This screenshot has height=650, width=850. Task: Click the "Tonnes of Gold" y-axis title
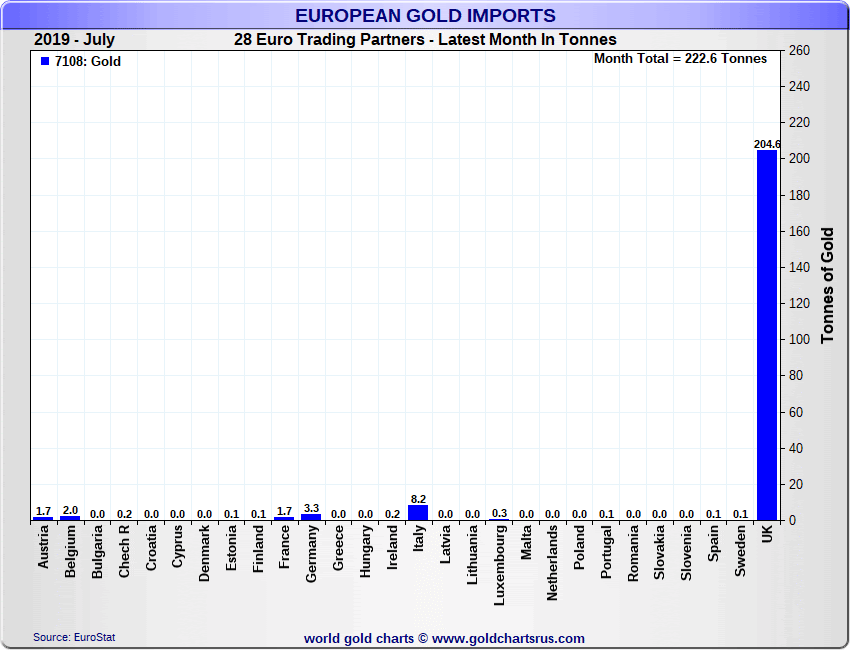point(827,285)
